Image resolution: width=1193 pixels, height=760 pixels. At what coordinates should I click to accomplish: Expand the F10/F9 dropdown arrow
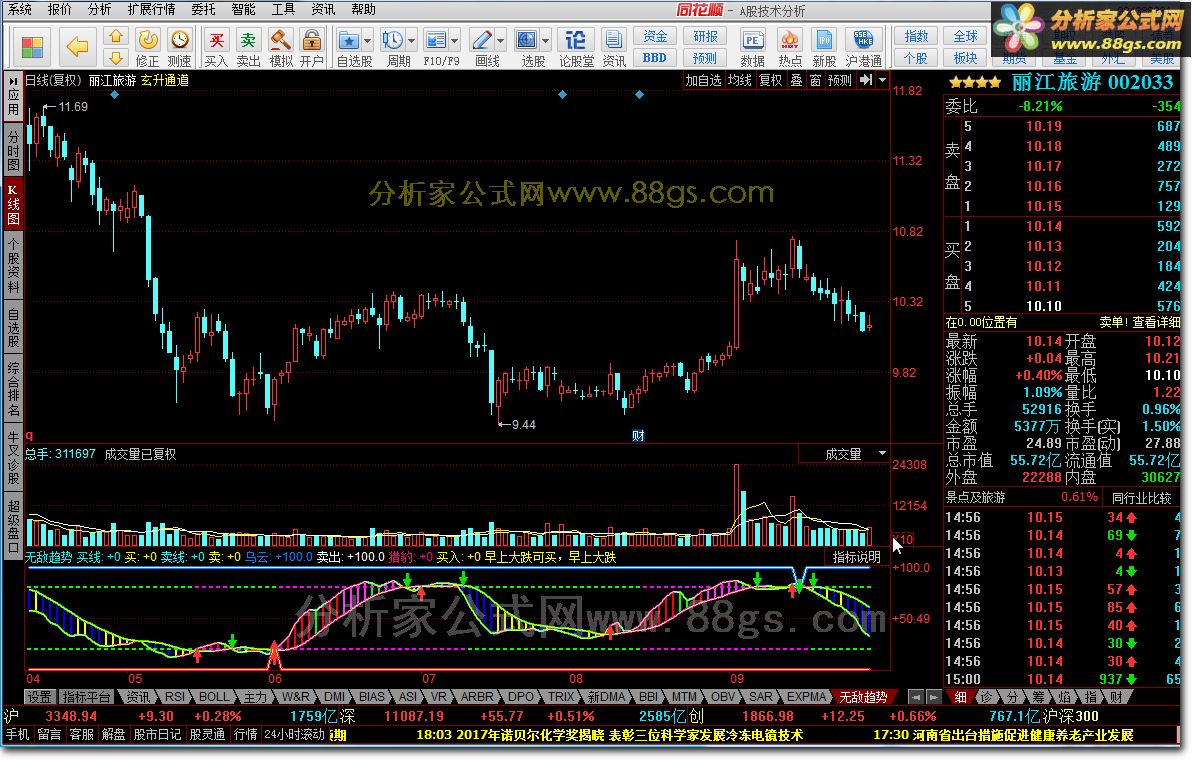[455, 40]
